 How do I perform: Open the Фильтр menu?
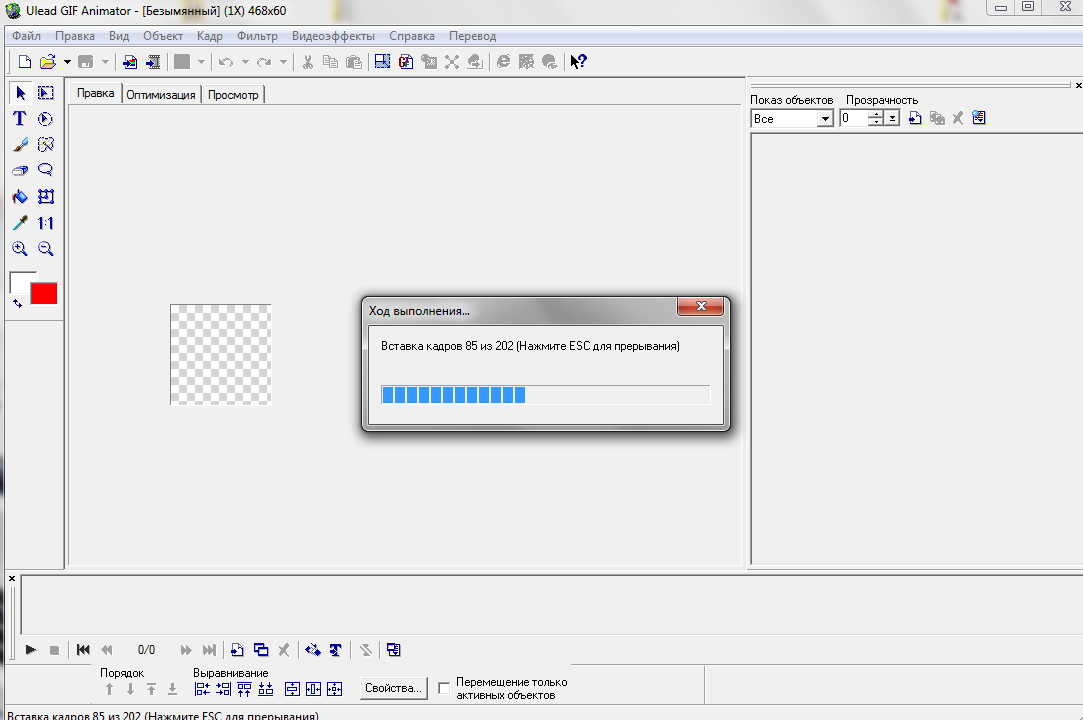[257, 36]
